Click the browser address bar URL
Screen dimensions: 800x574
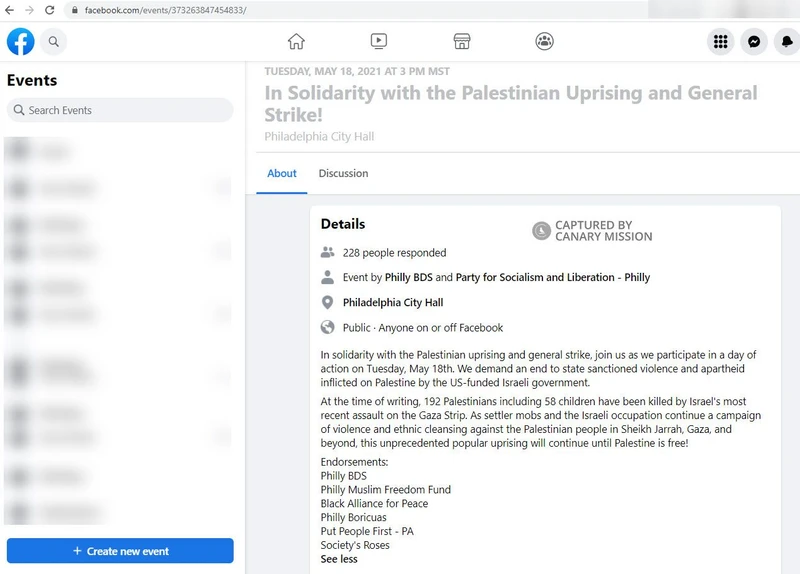pos(166,10)
